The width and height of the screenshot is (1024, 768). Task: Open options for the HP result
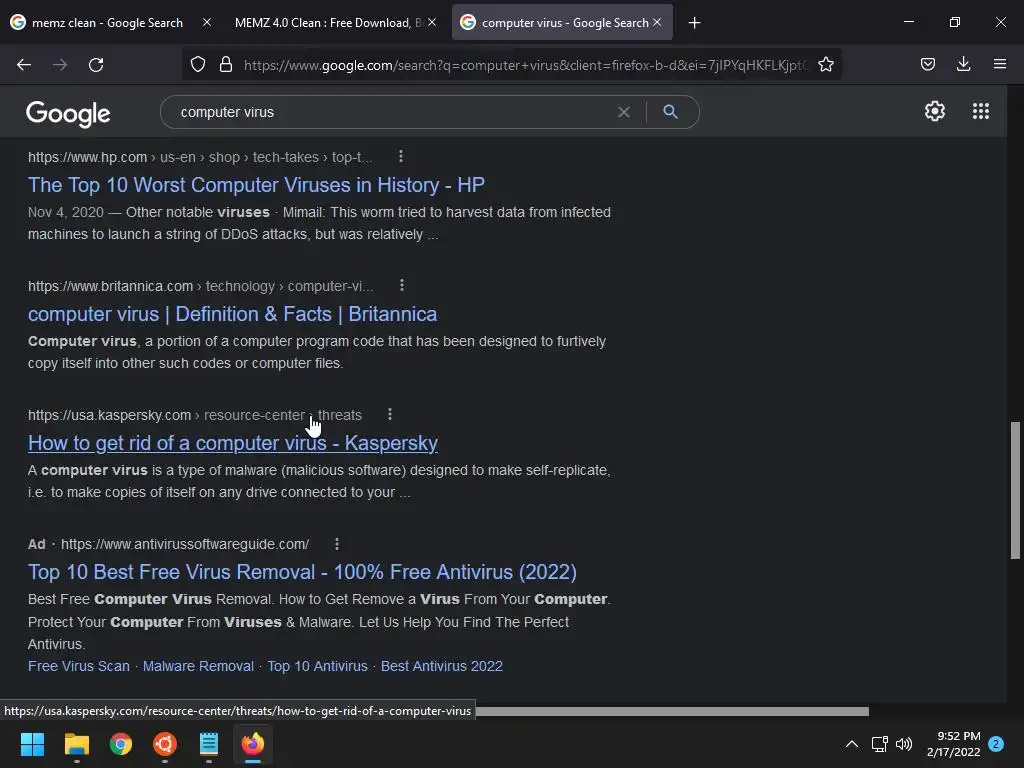coord(401,157)
